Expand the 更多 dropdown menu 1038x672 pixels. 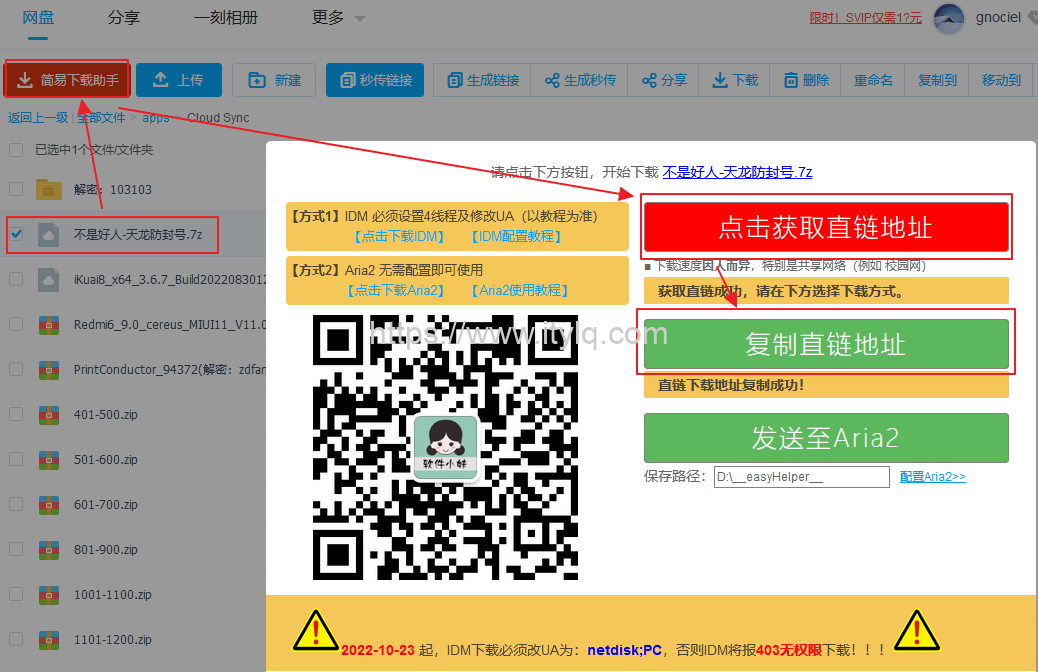336,17
